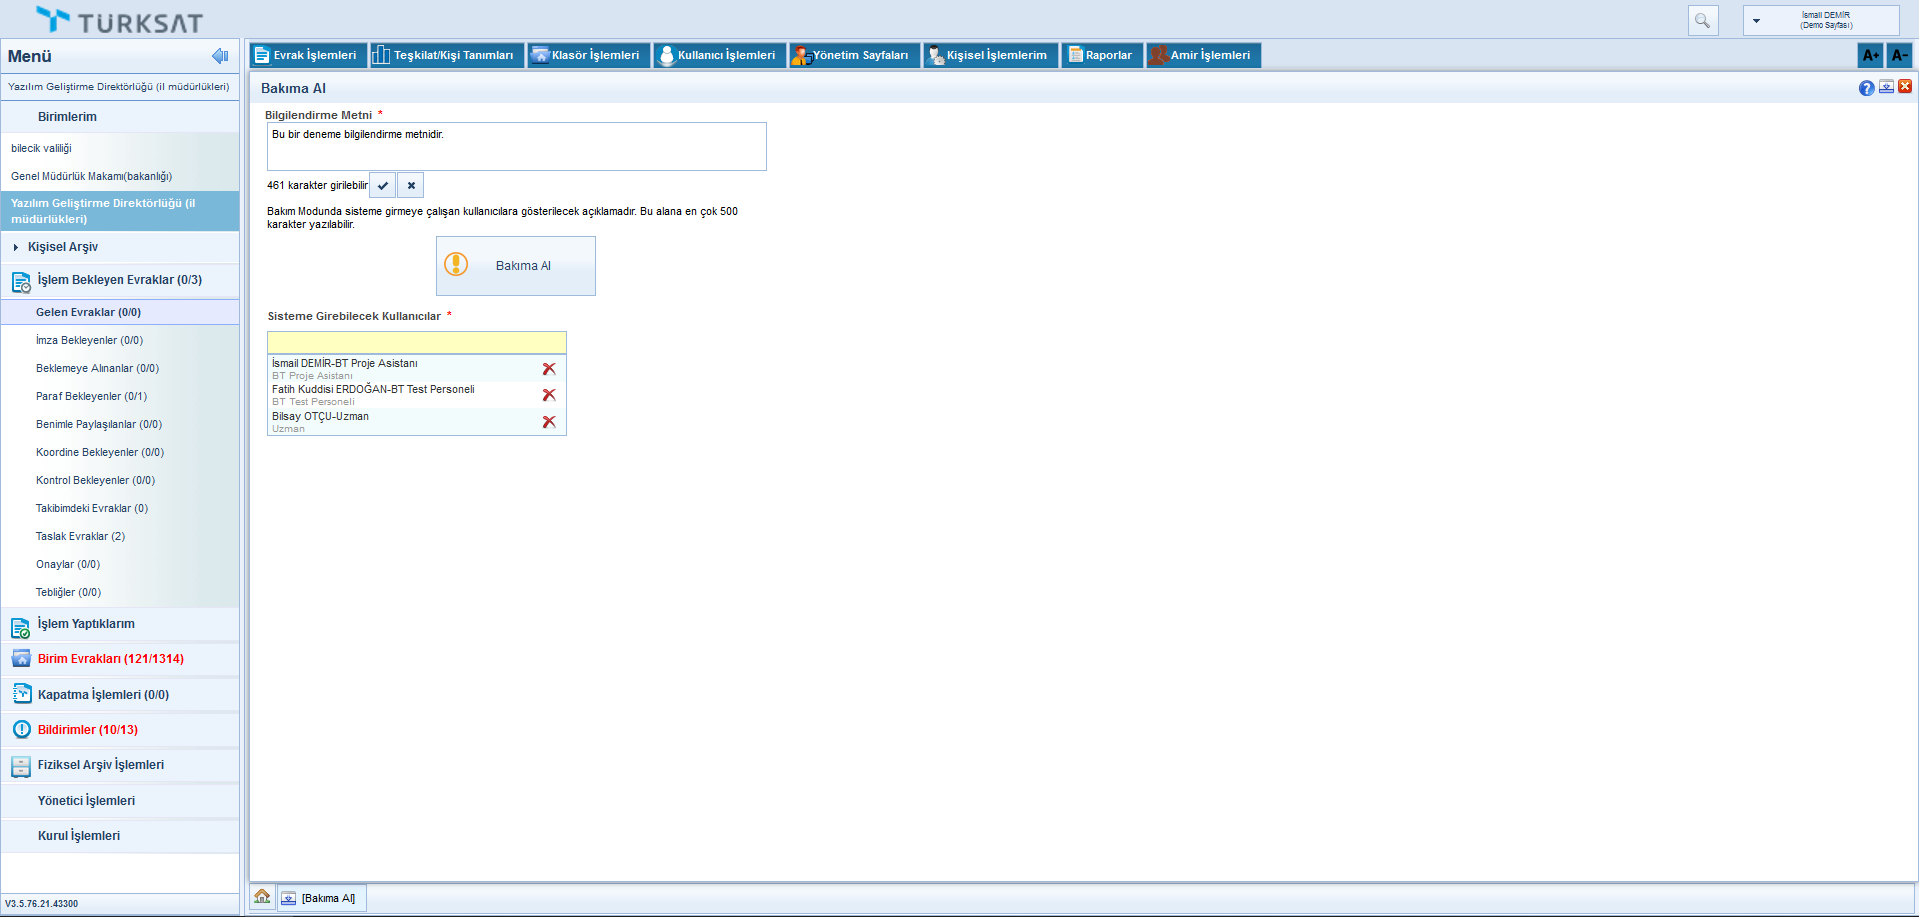Open the user profile dropdown arrow
The height and width of the screenshot is (917, 1919).
coord(1756,20)
